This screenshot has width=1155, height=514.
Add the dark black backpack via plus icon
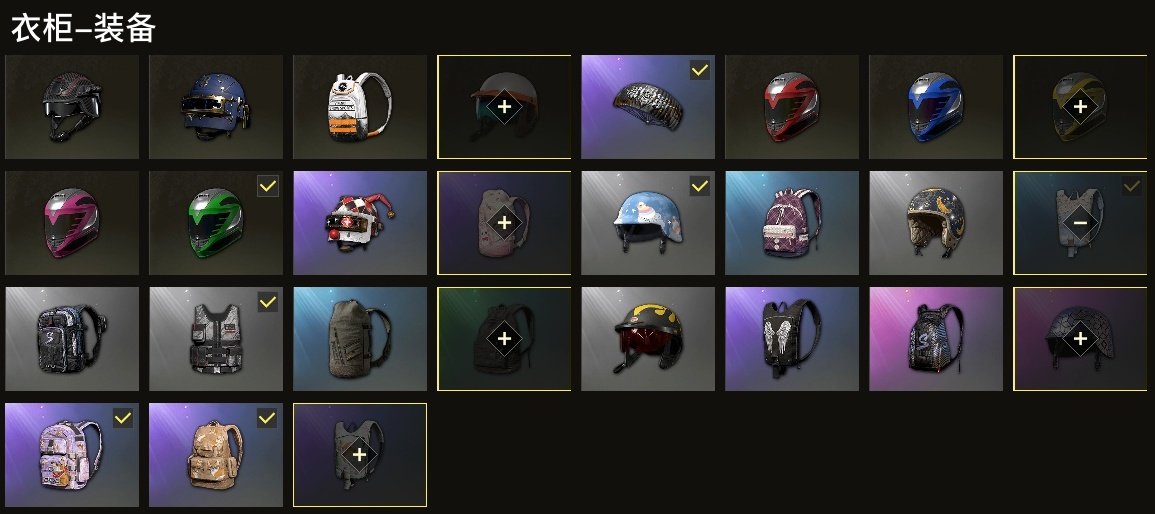(504, 339)
